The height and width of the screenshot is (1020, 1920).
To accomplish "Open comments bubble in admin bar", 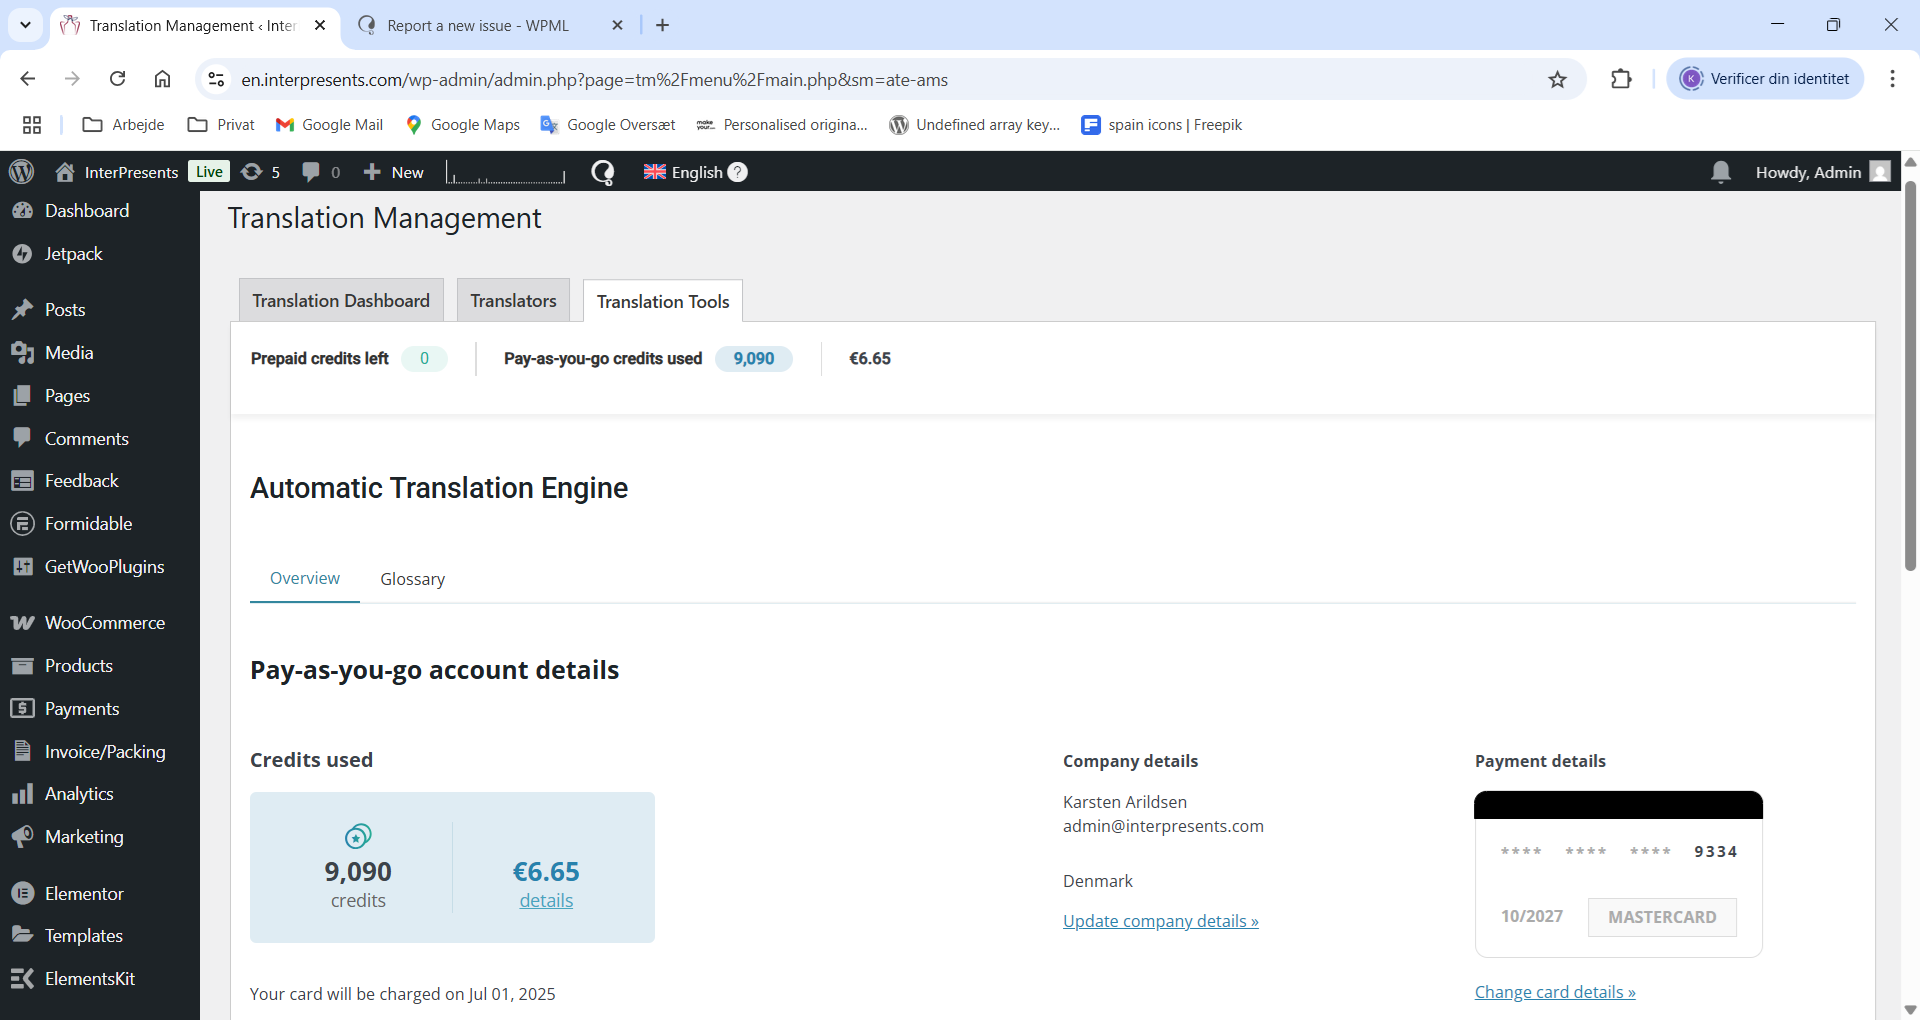I will click(321, 172).
